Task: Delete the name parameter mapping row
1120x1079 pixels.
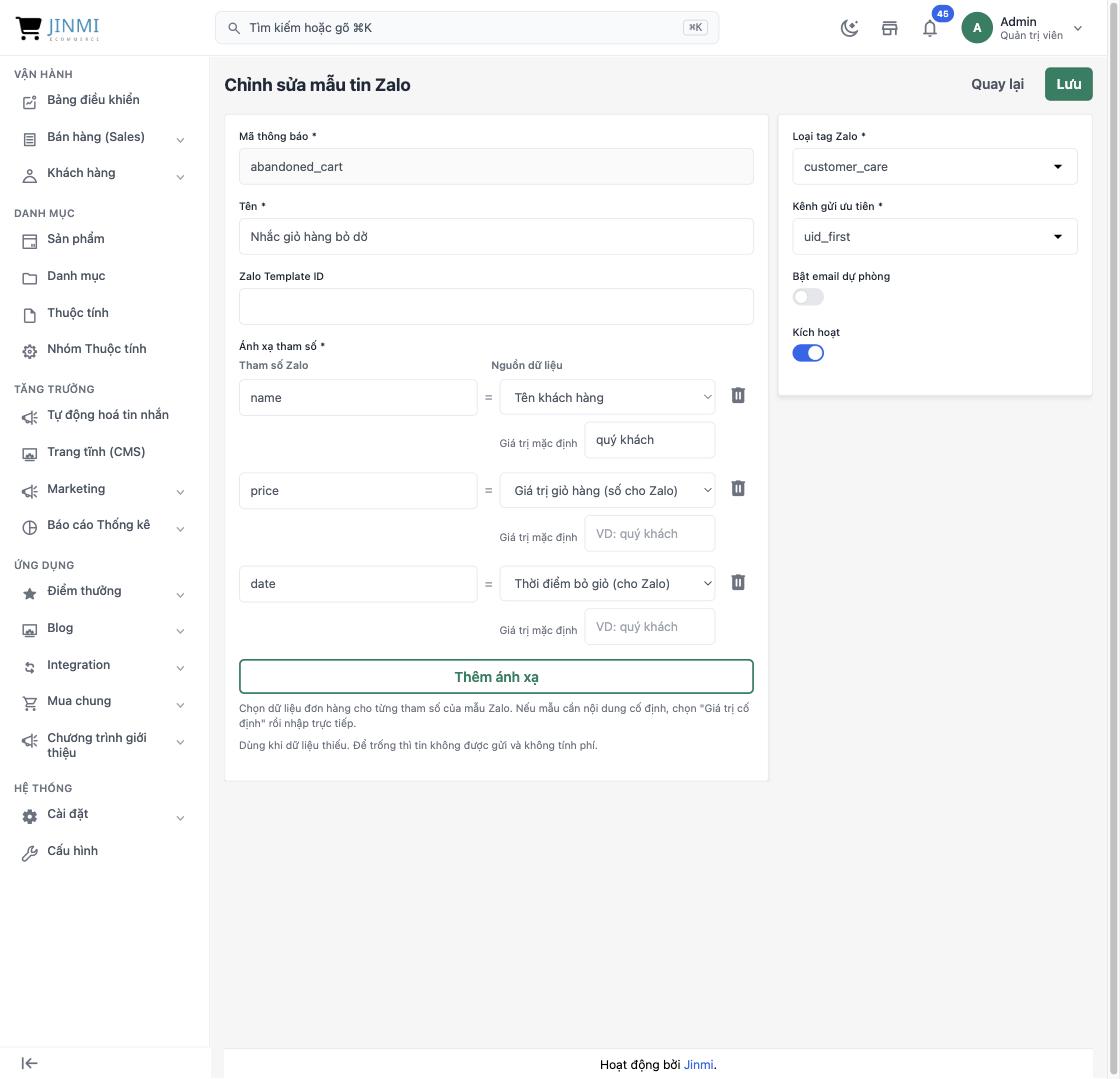Action: click(738, 396)
